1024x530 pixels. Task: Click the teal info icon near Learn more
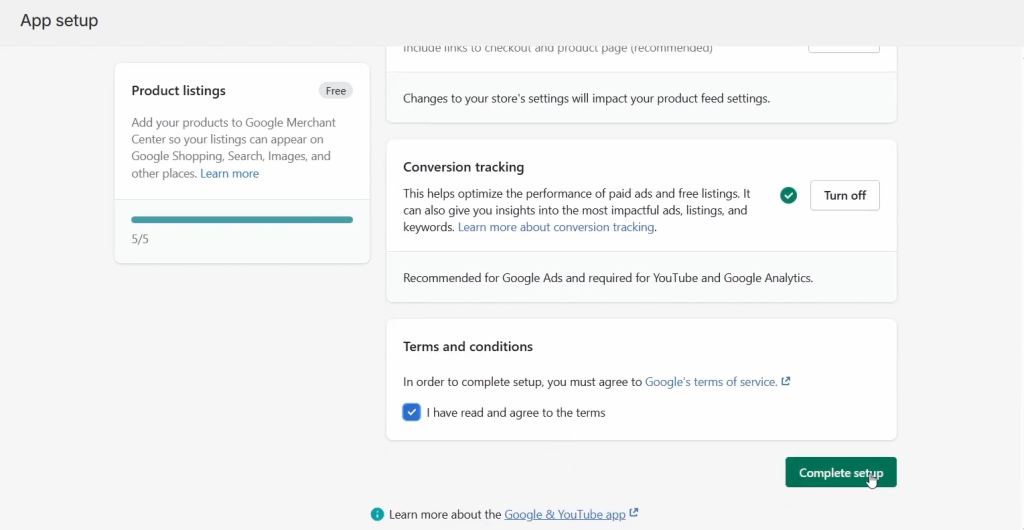377,514
